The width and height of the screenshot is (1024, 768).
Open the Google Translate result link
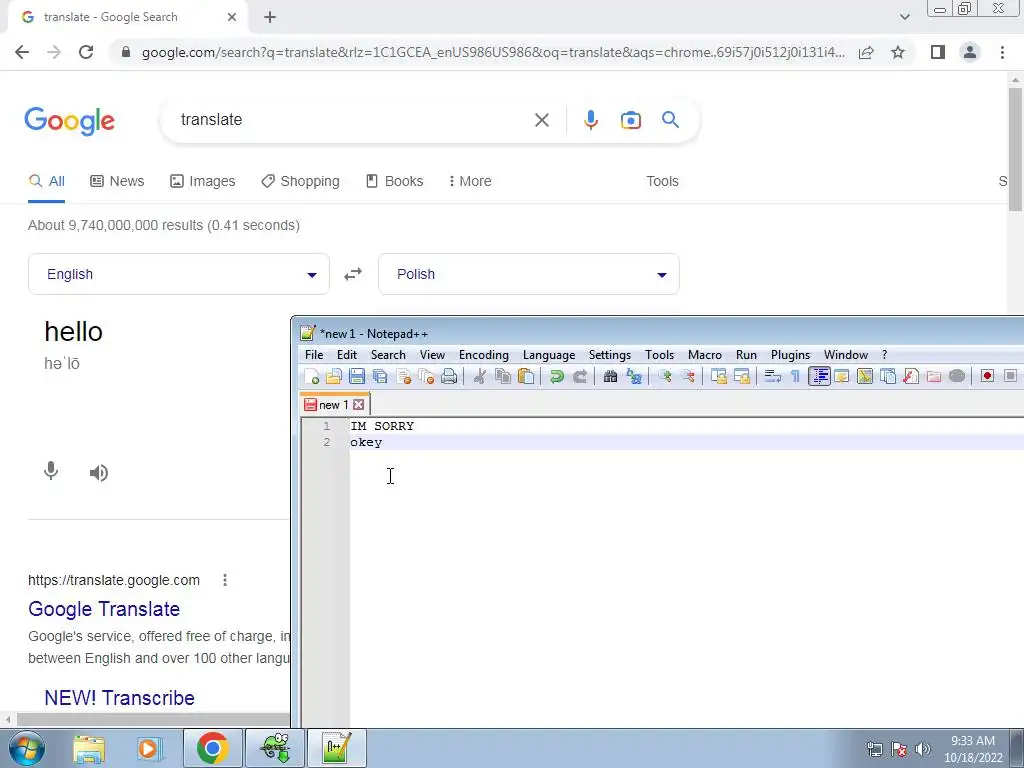[104, 609]
